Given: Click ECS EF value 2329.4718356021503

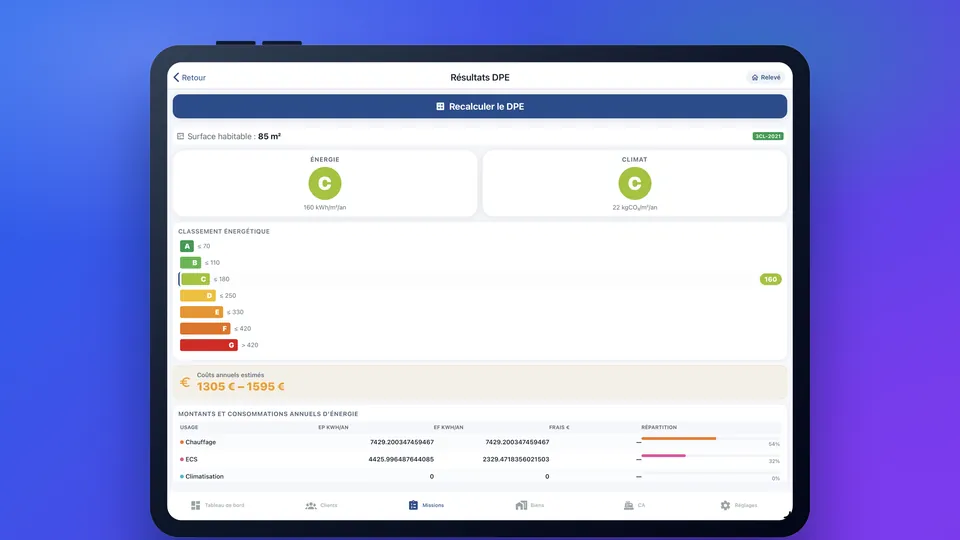Looking at the screenshot, I should (516, 459).
